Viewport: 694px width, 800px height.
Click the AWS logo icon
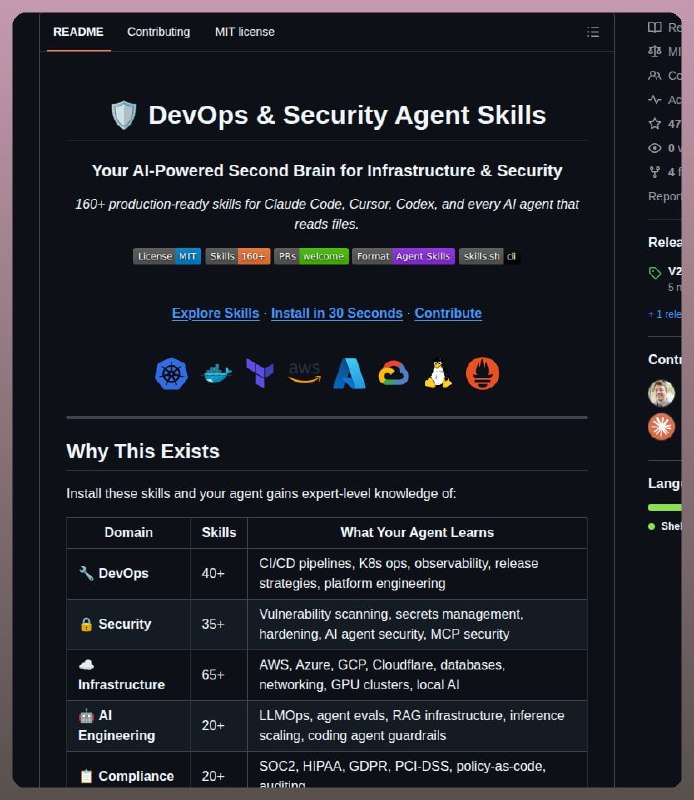305,372
